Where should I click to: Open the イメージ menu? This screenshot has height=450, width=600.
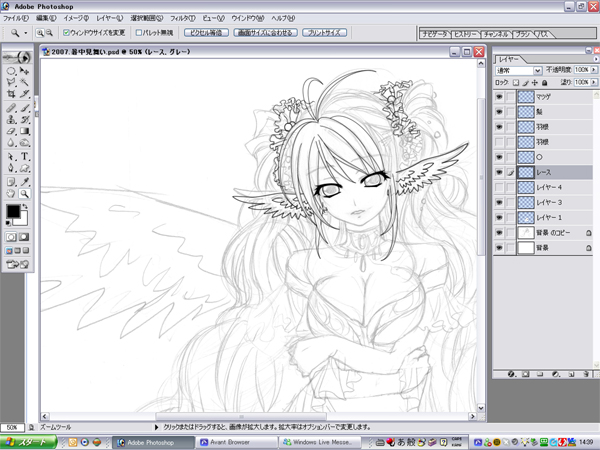(76, 18)
